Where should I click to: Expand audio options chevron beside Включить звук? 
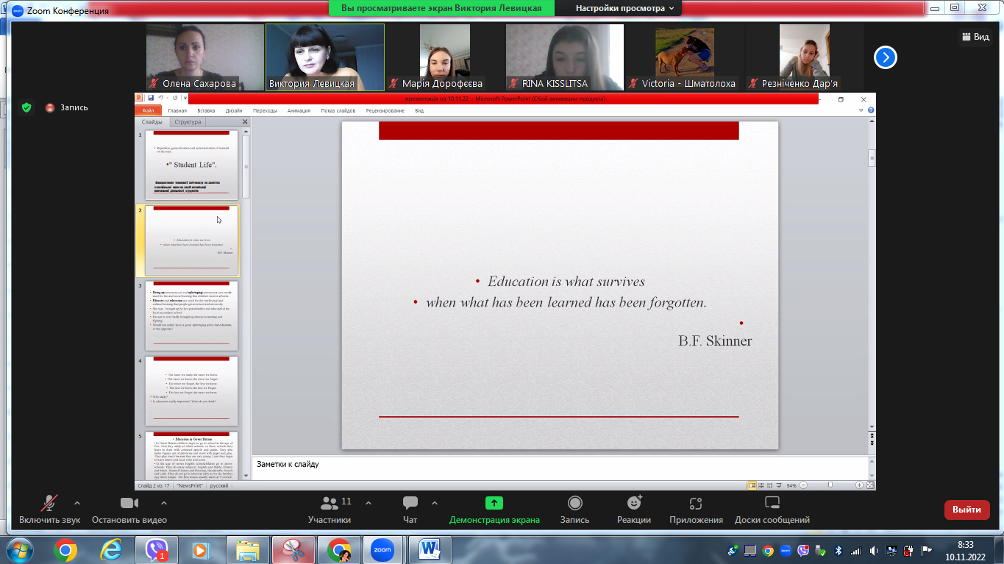75,503
